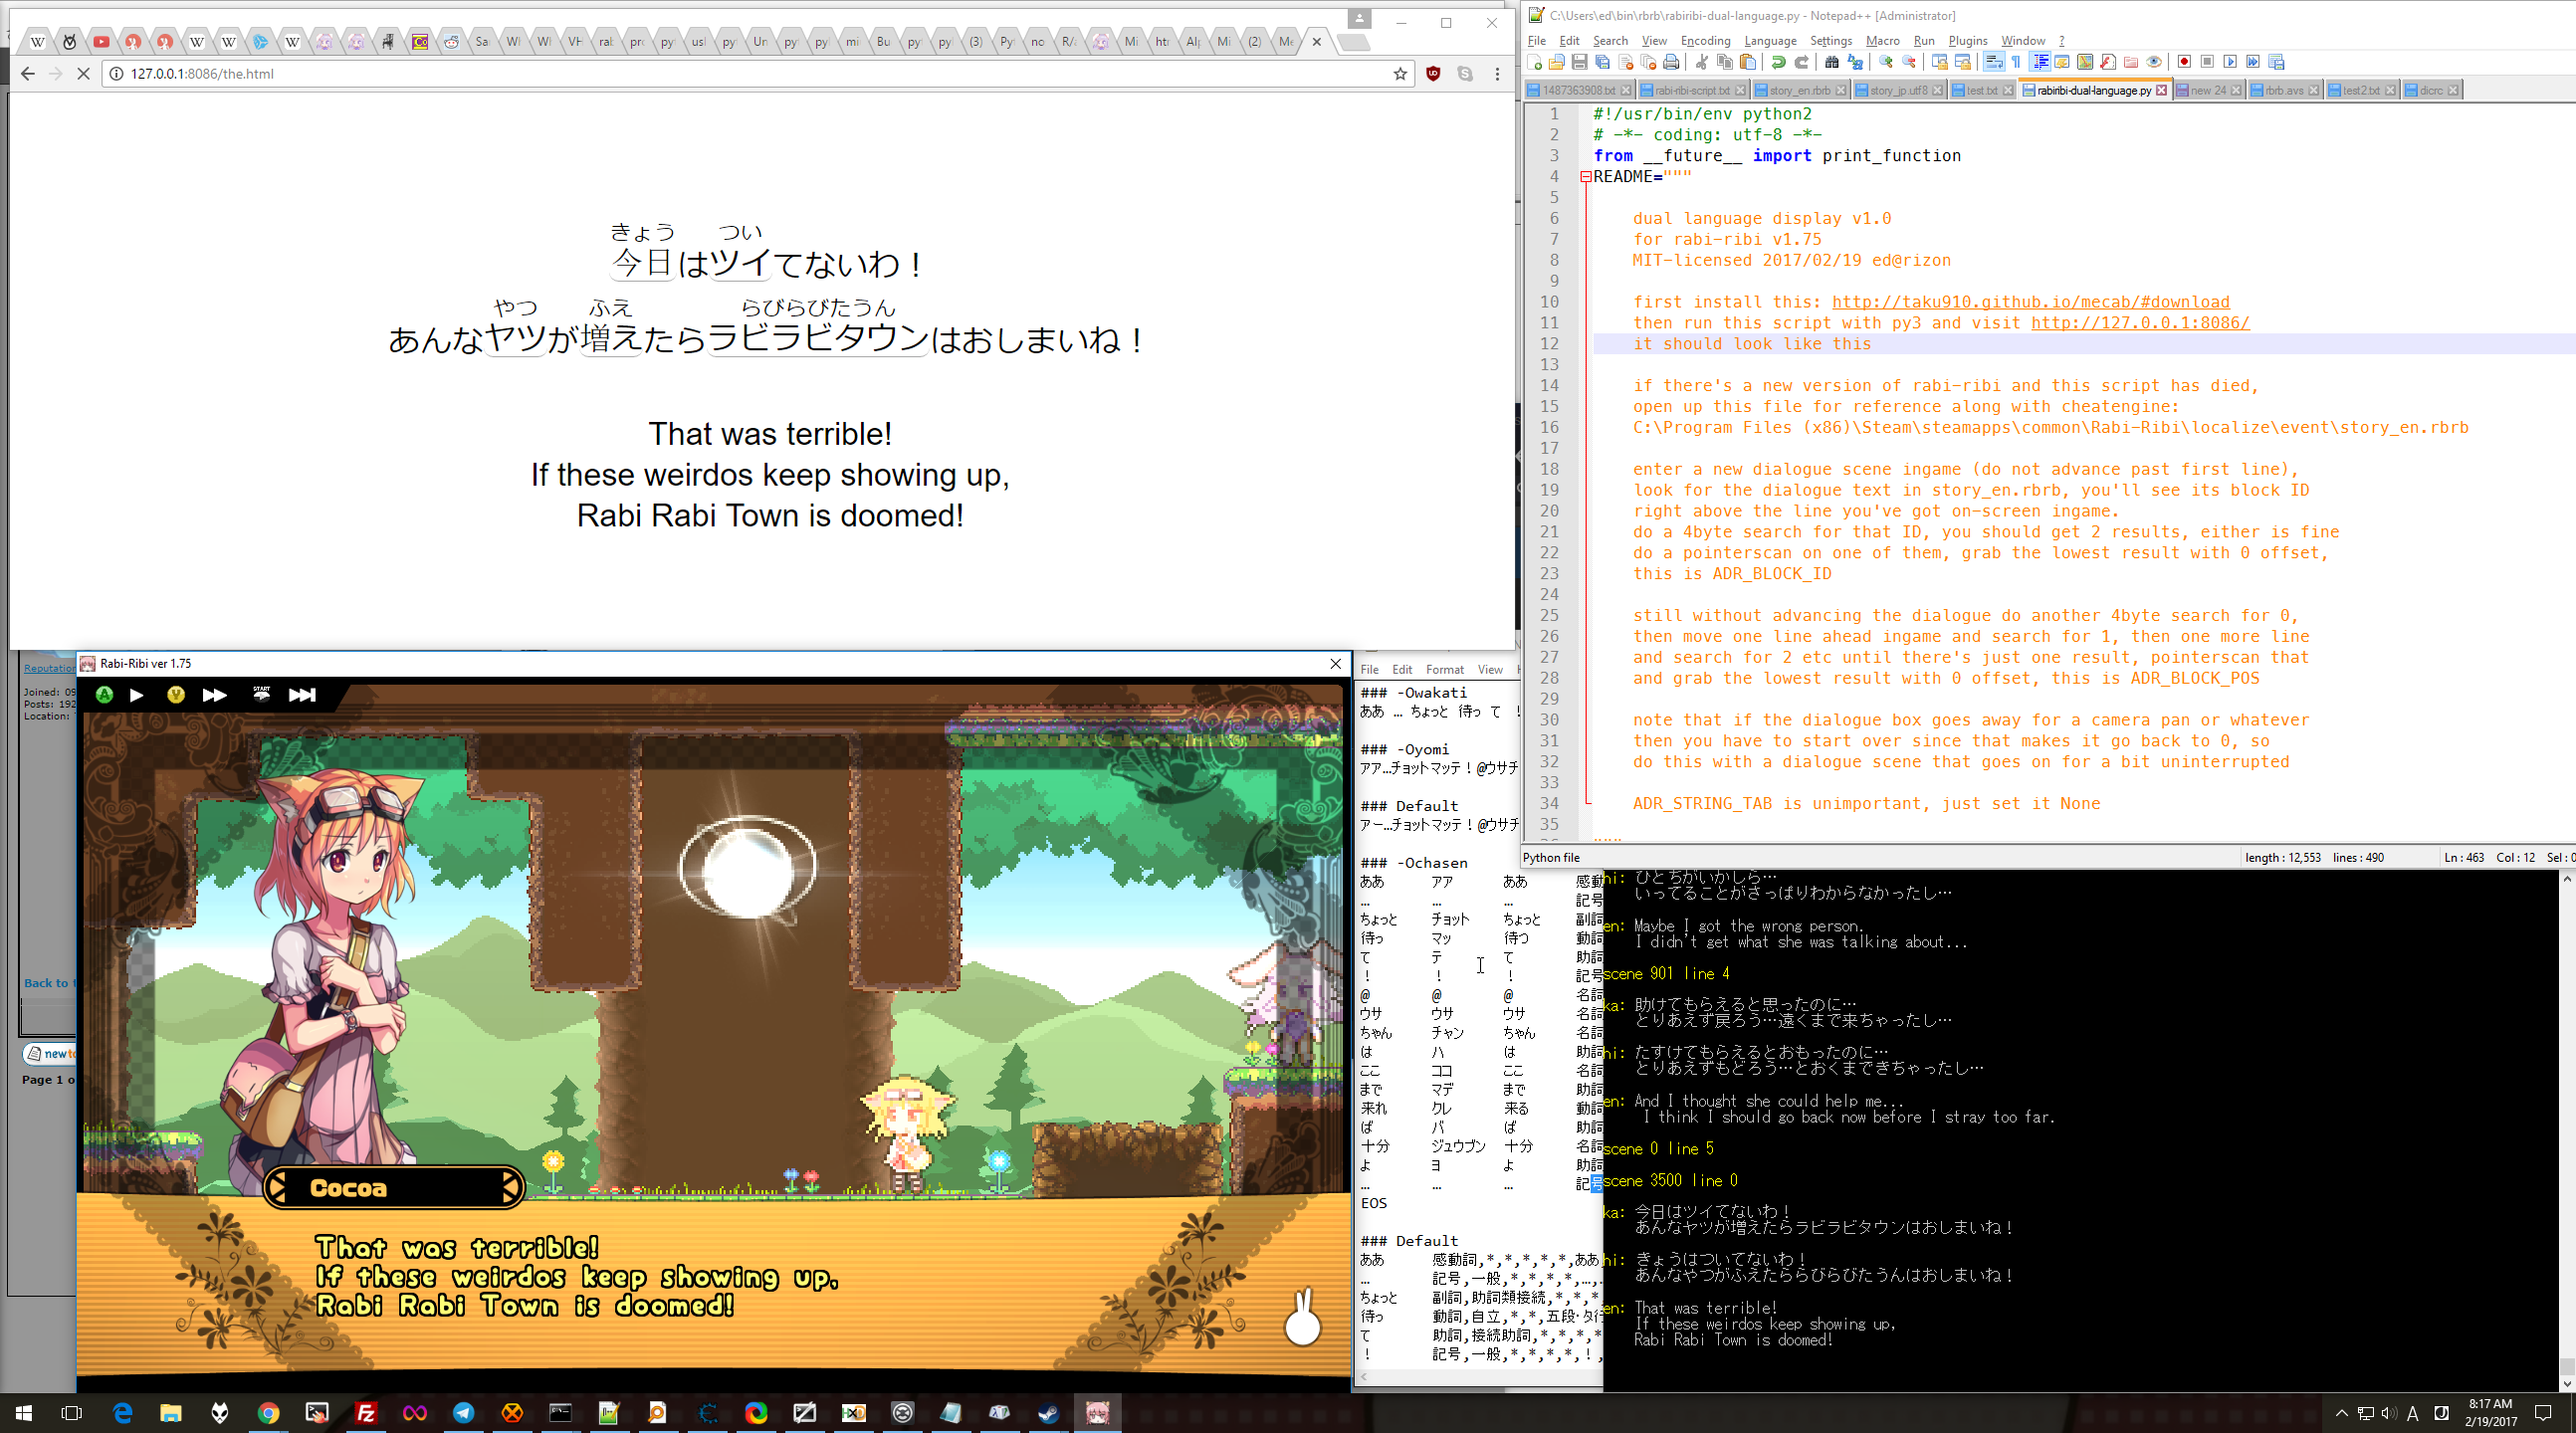Click the Paste clipboard icon in Notepad++

point(1748,62)
